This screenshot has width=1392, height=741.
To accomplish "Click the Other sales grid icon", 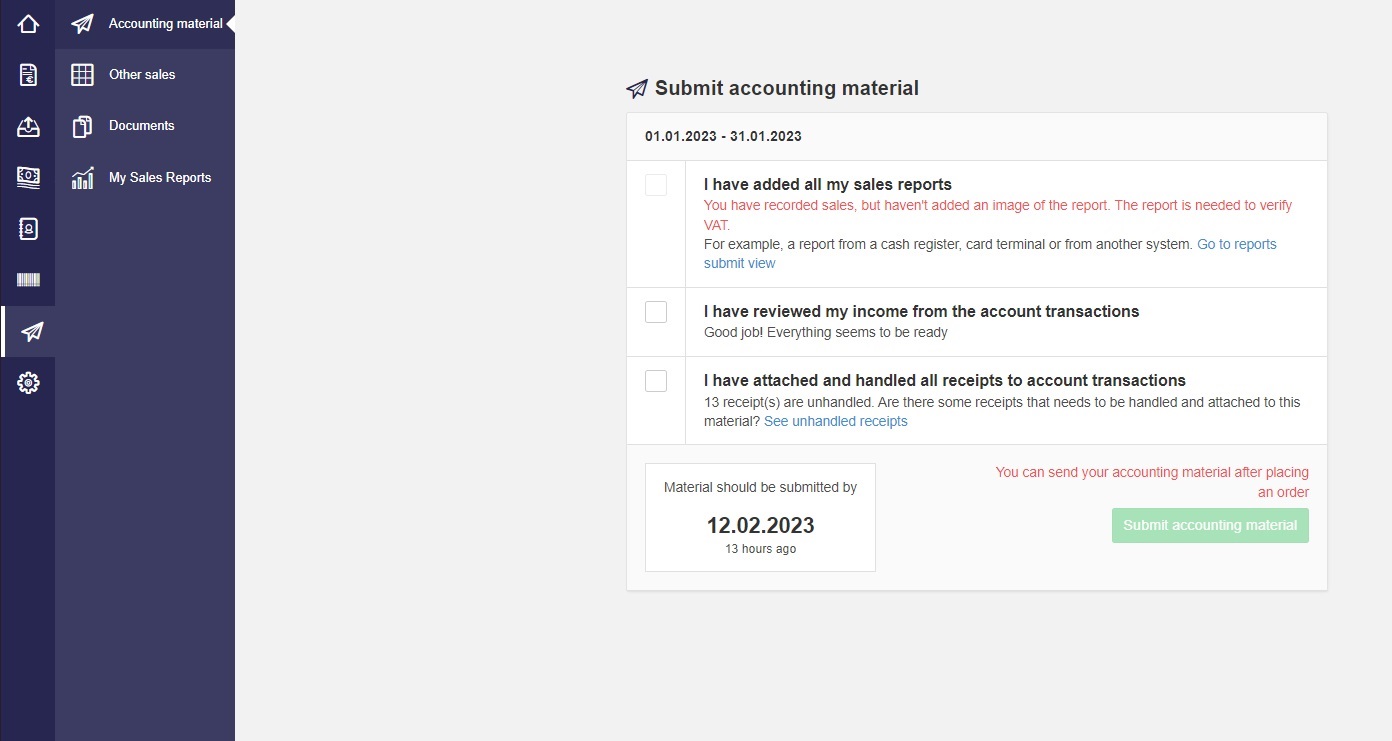I will click(82, 75).
